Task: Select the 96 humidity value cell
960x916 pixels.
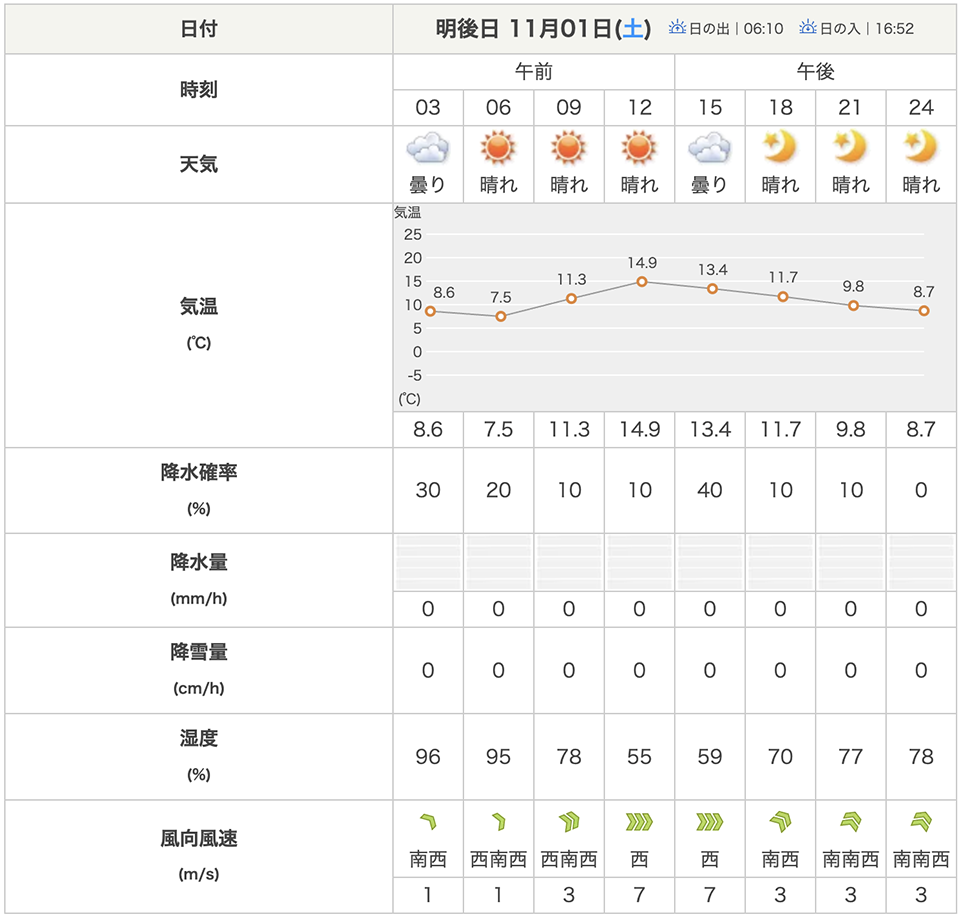Action: [428, 757]
